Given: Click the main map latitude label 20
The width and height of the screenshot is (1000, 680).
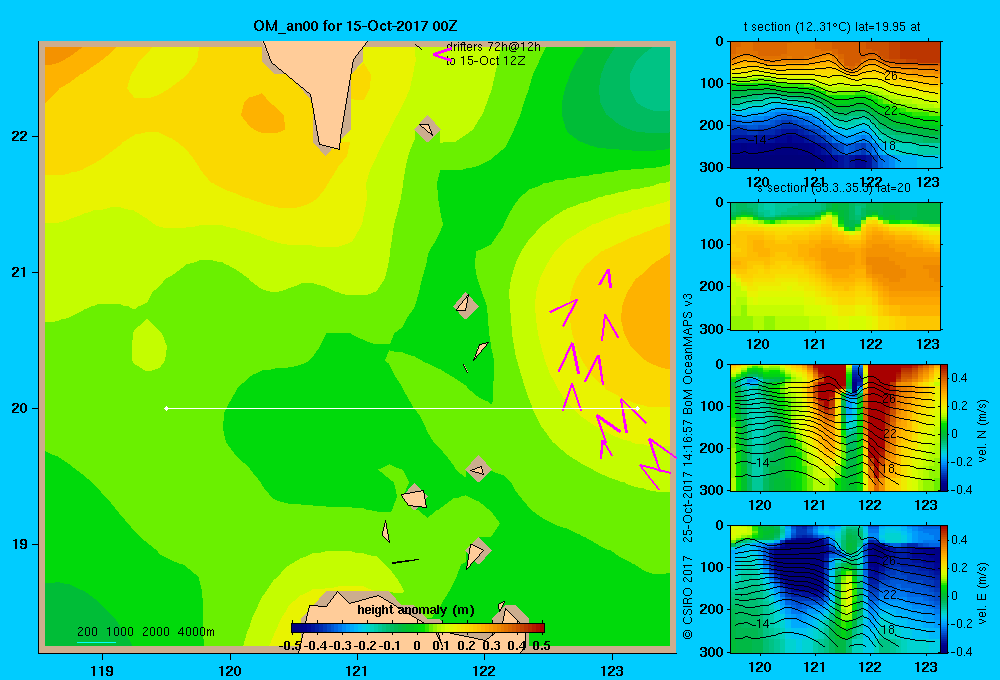Looking at the screenshot, I should [x=20, y=408].
